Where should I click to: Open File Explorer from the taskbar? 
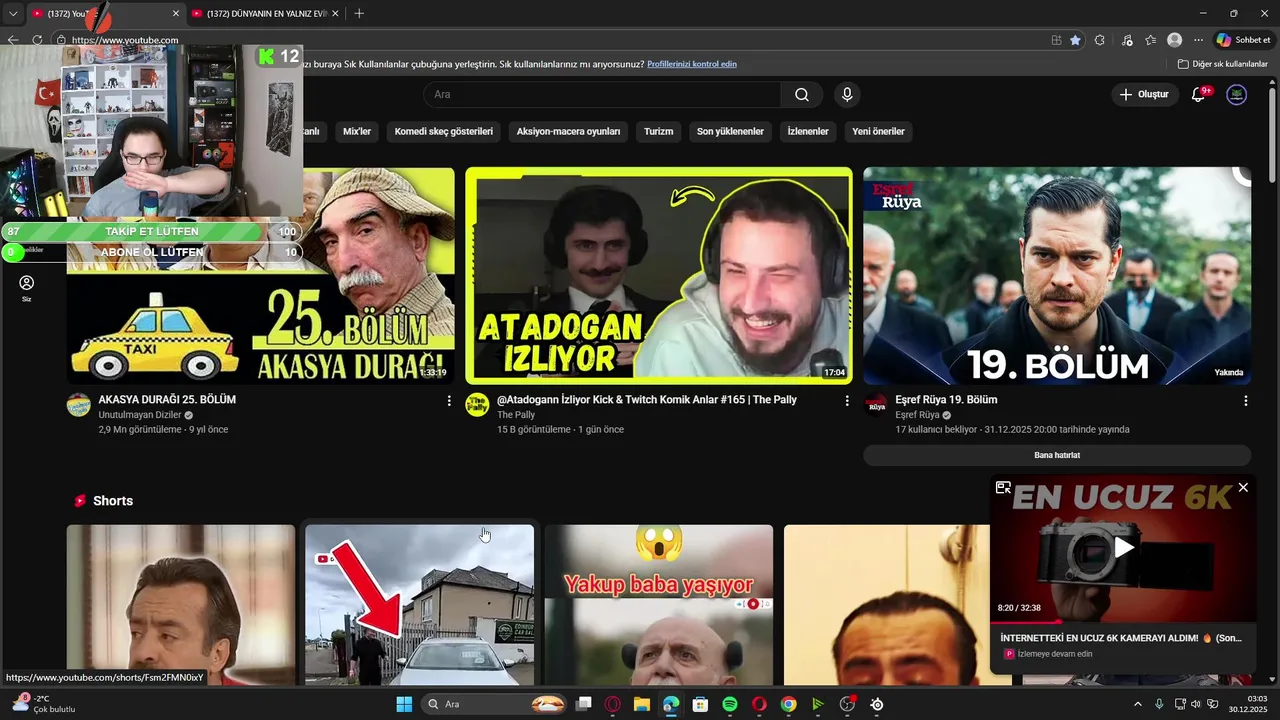(641, 704)
